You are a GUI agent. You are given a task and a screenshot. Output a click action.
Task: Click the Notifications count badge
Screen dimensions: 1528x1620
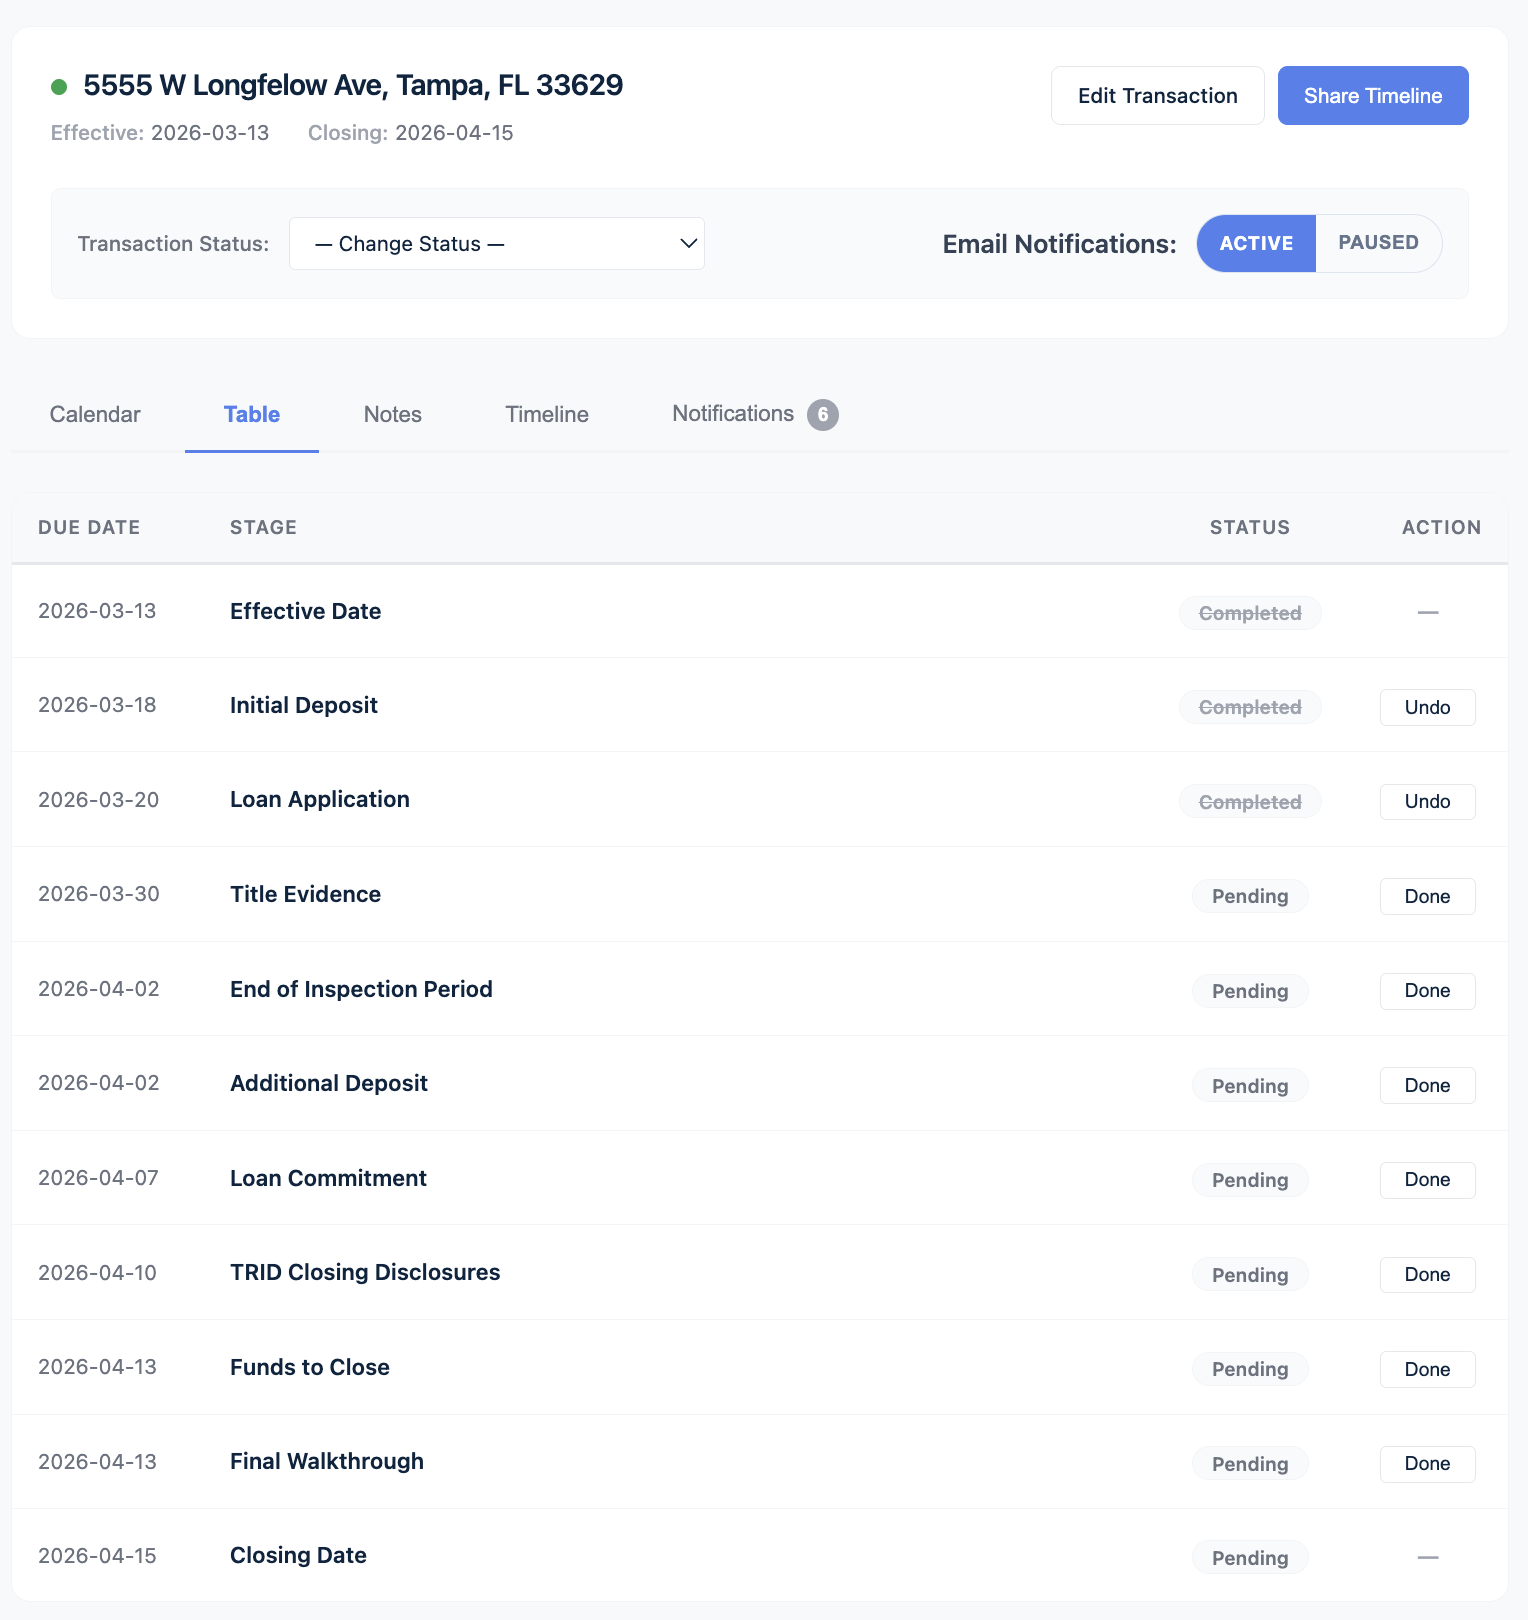(x=822, y=414)
